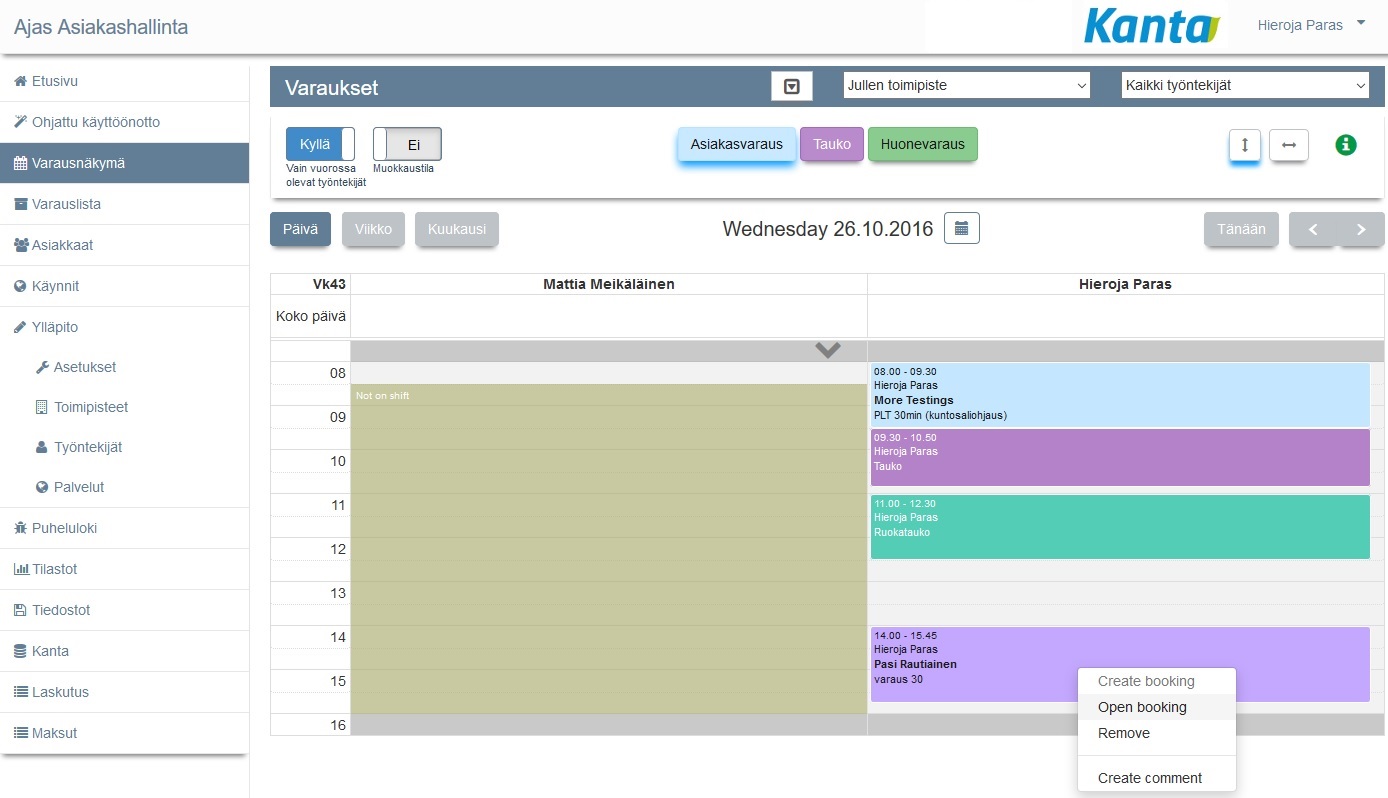
Task: Choose Open booking from context menu
Action: click(x=1142, y=707)
